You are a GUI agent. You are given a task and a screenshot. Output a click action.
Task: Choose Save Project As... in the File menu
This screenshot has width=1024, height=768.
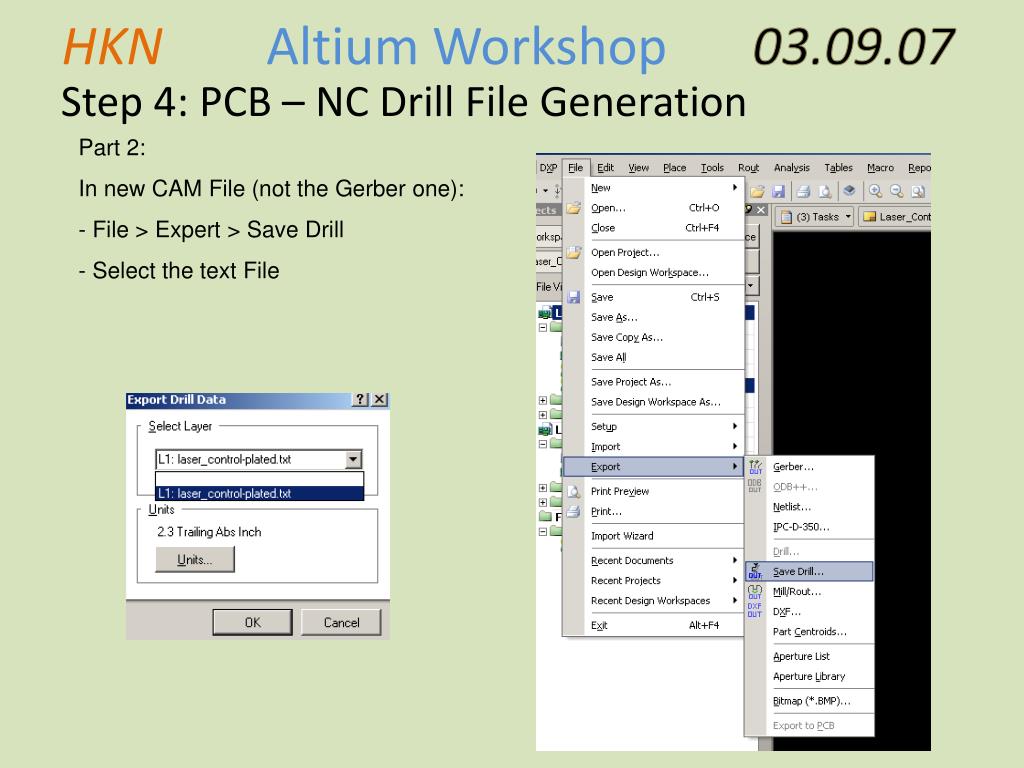pos(653,381)
